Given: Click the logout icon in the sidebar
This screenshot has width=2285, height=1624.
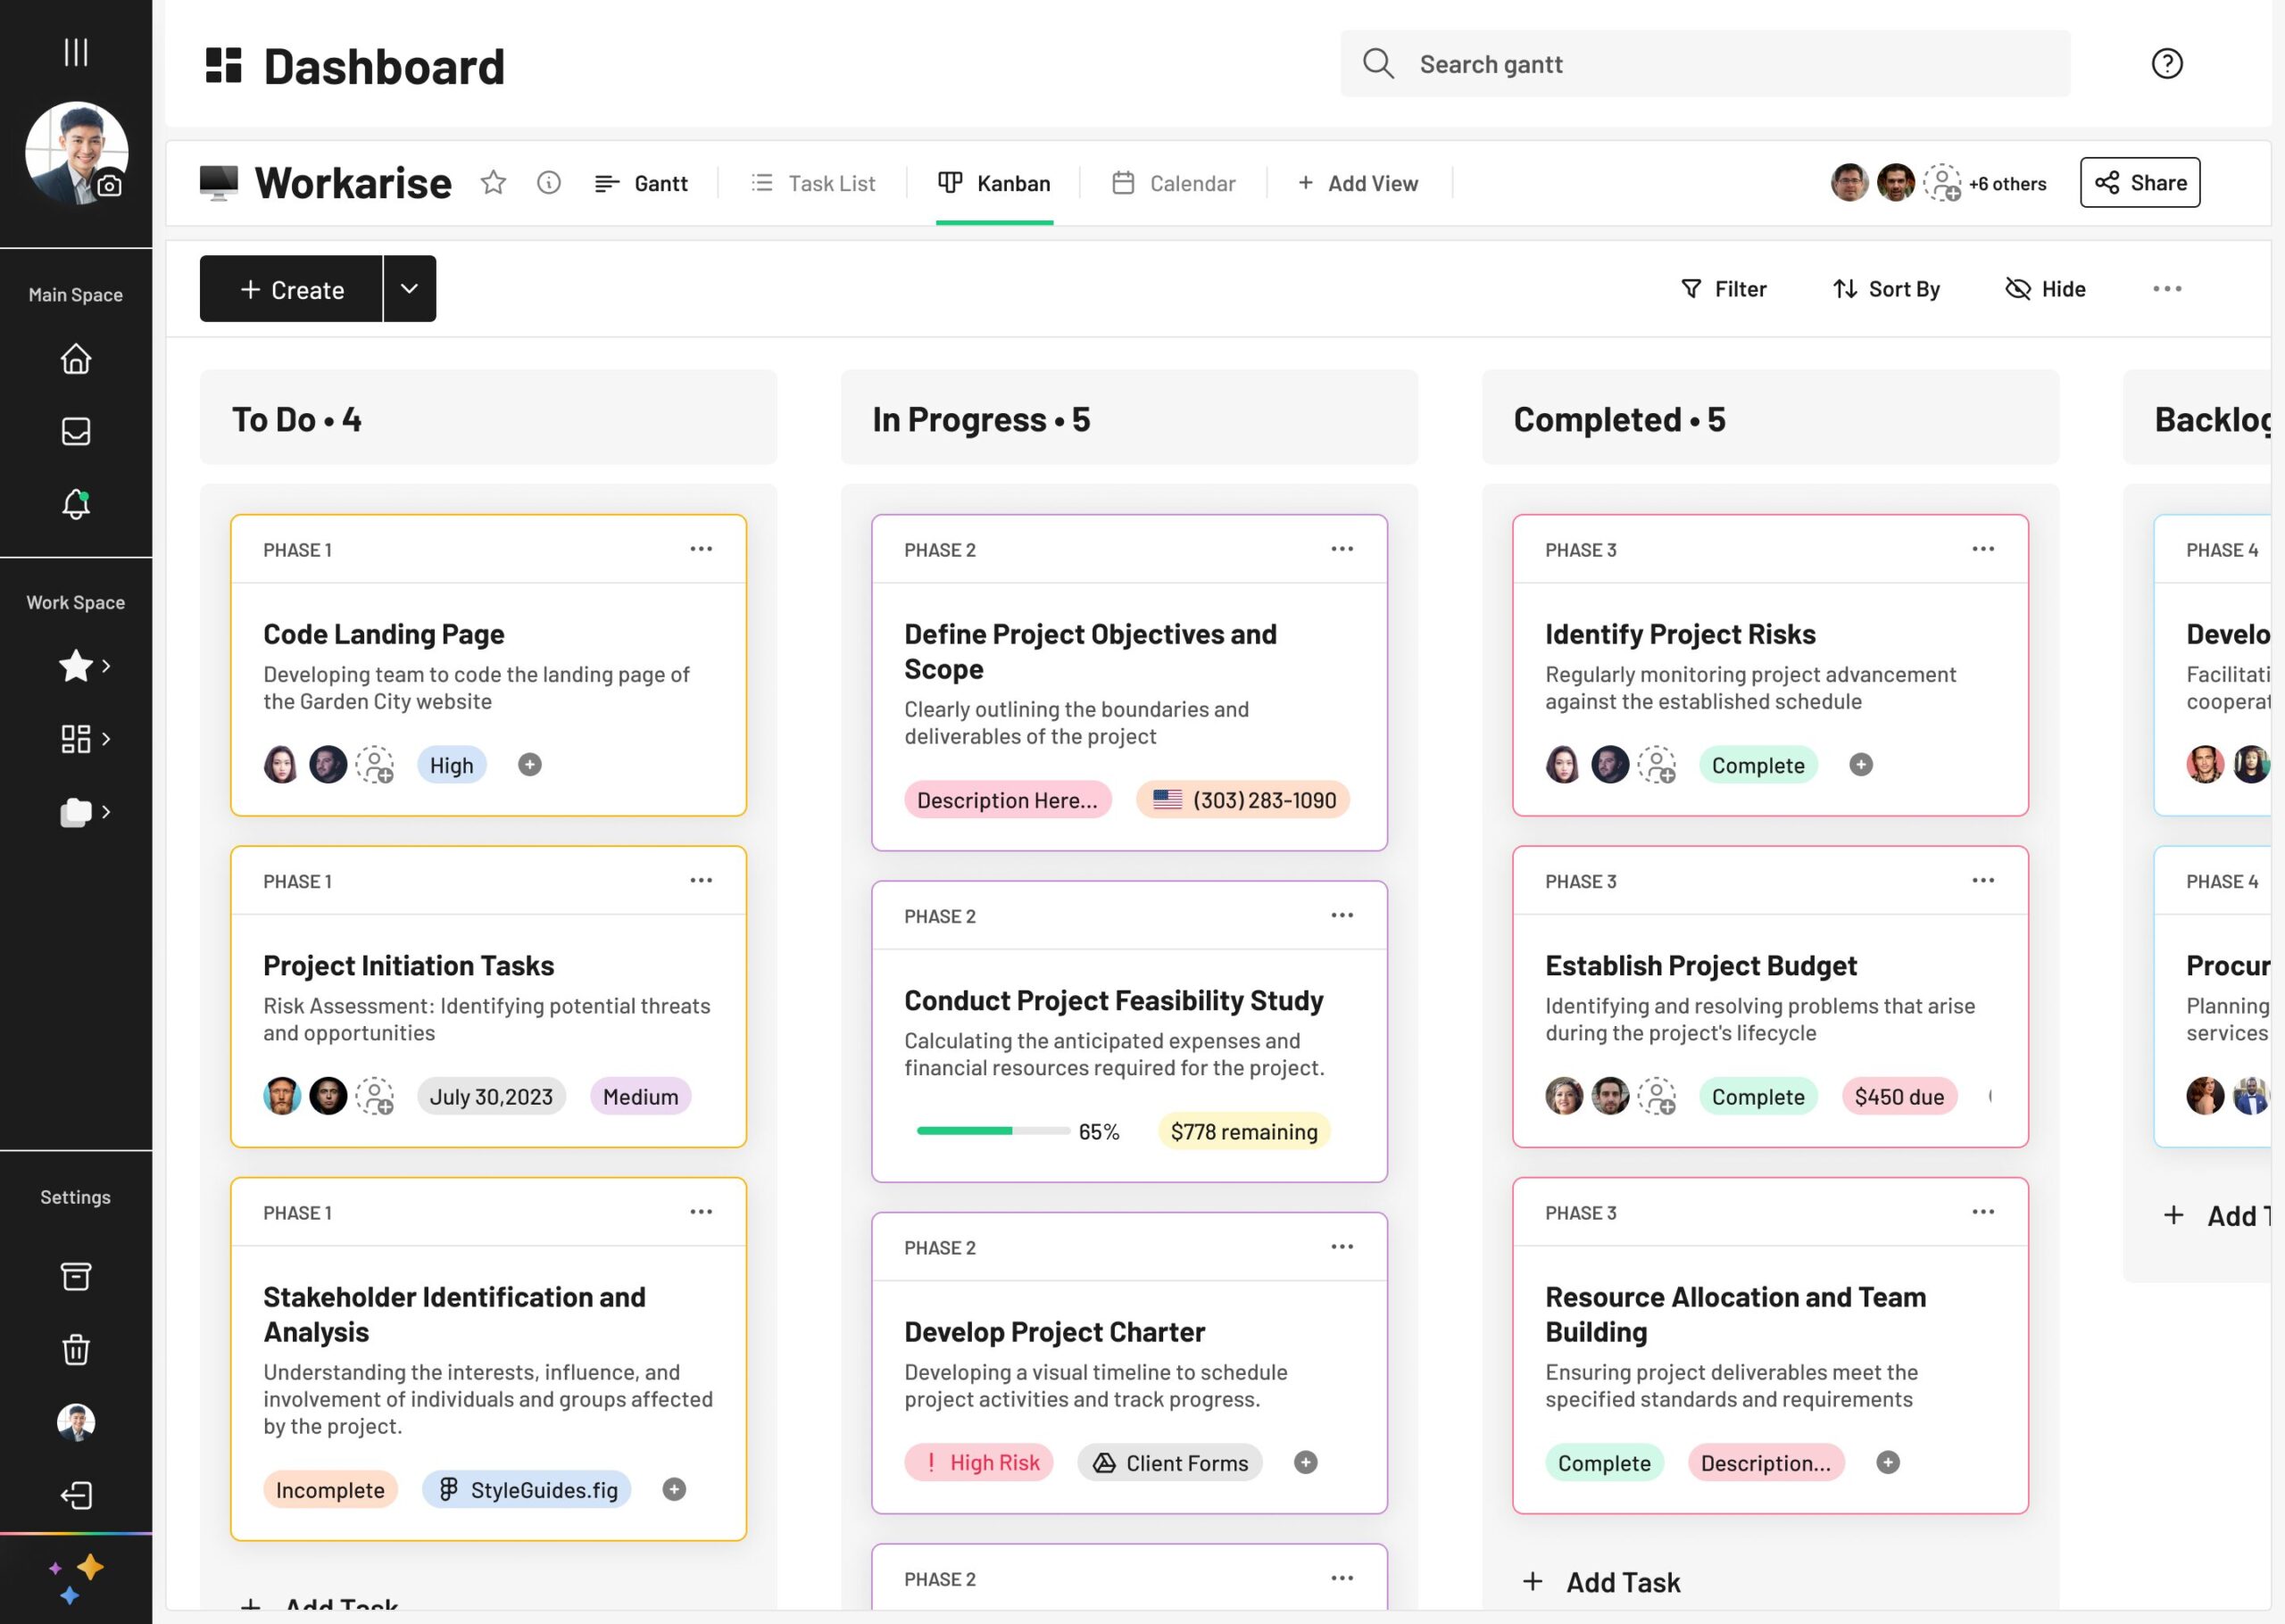Looking at the screenshot, I should pos(76,1495).
